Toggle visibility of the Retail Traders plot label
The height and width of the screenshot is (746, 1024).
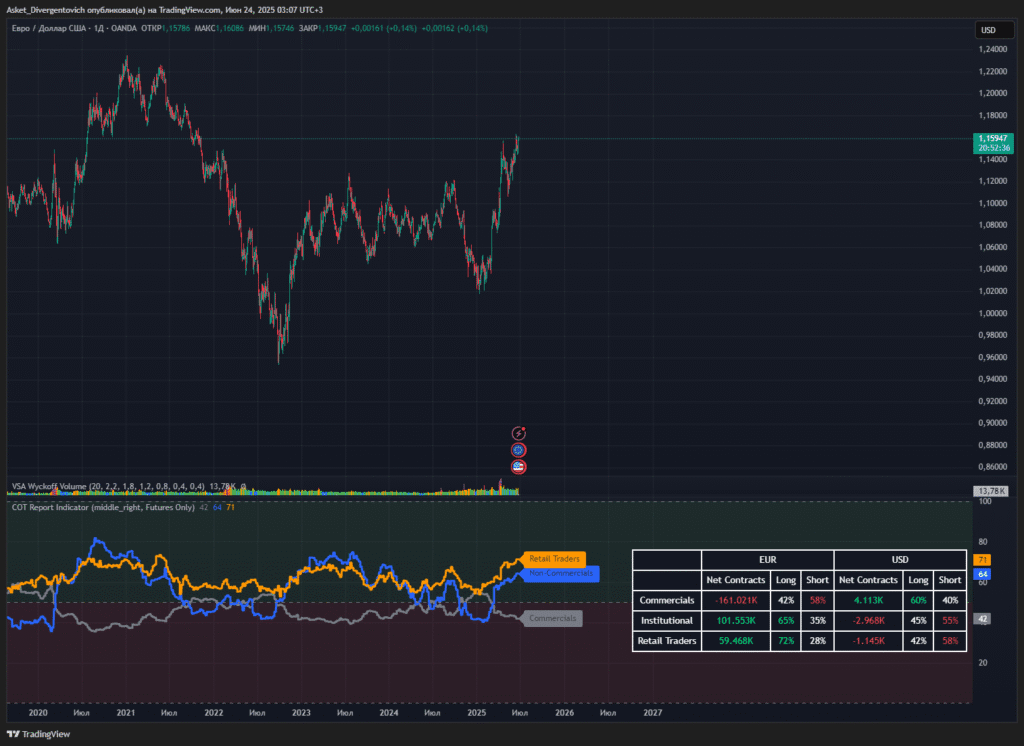pos(553,559)
